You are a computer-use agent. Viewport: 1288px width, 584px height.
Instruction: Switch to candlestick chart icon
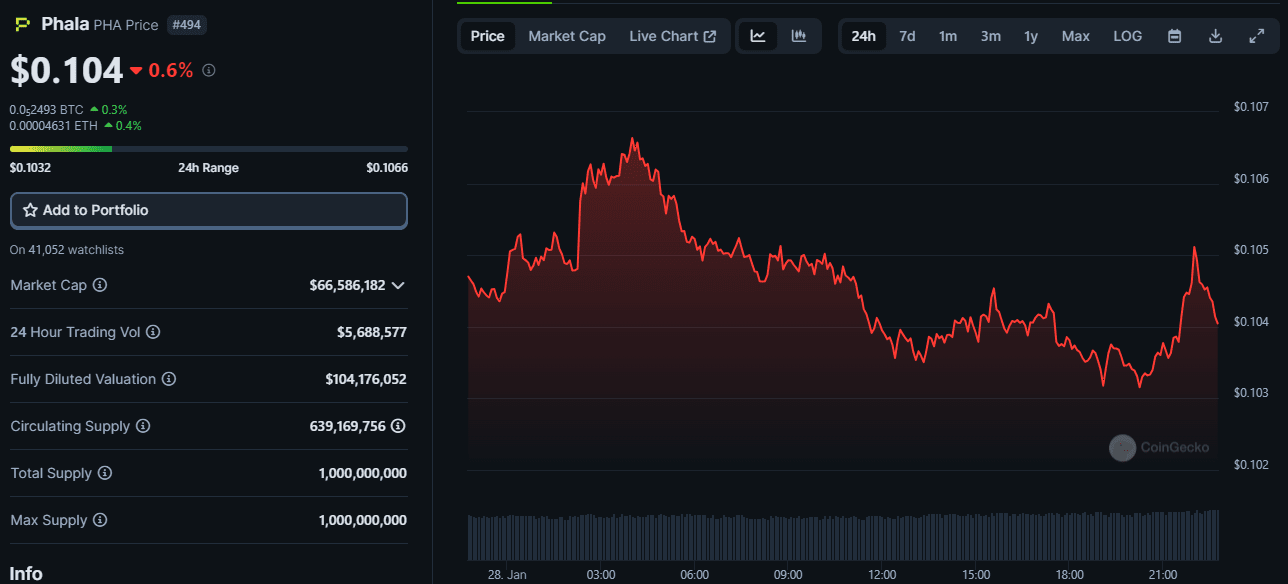[x=799, y=36]
